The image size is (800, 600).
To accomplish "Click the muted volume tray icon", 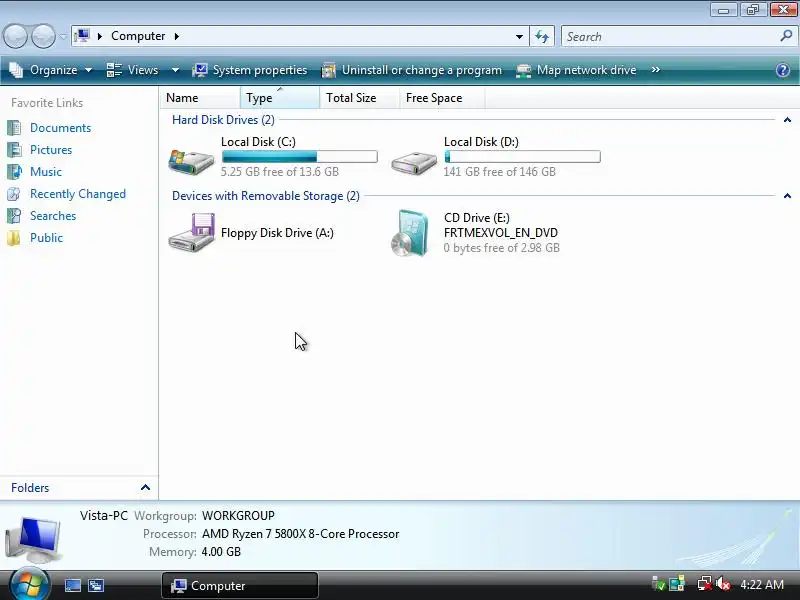I will 722,584.
